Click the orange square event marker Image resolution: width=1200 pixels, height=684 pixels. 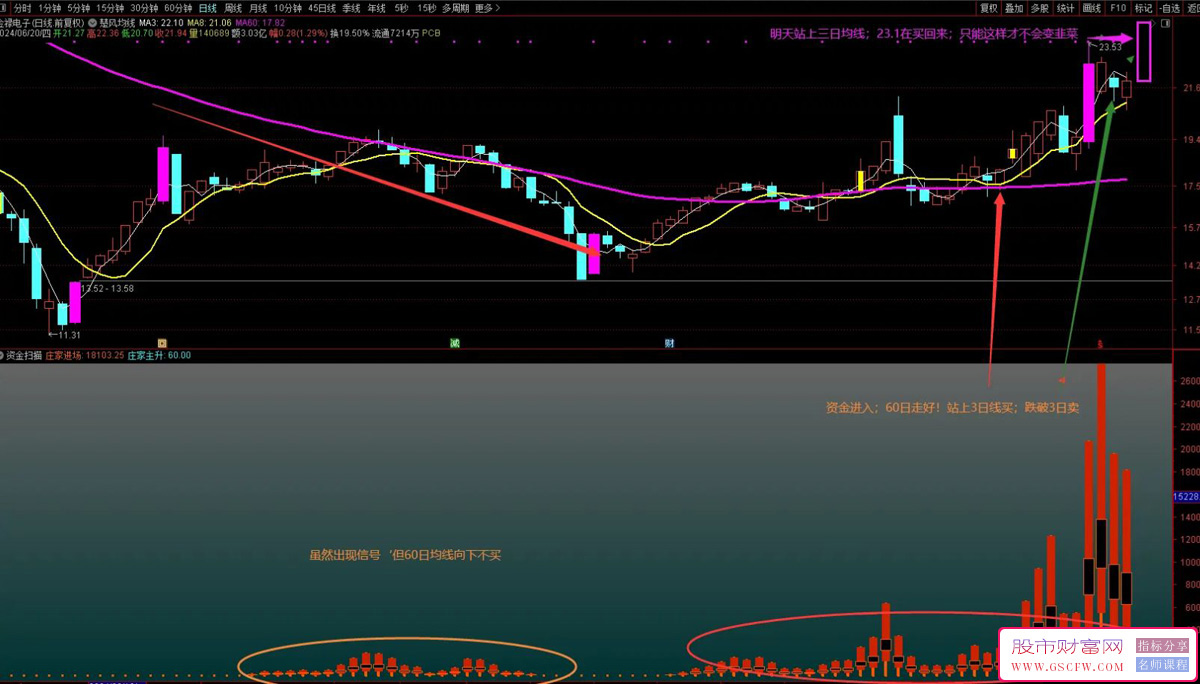(x=162, y=343)
